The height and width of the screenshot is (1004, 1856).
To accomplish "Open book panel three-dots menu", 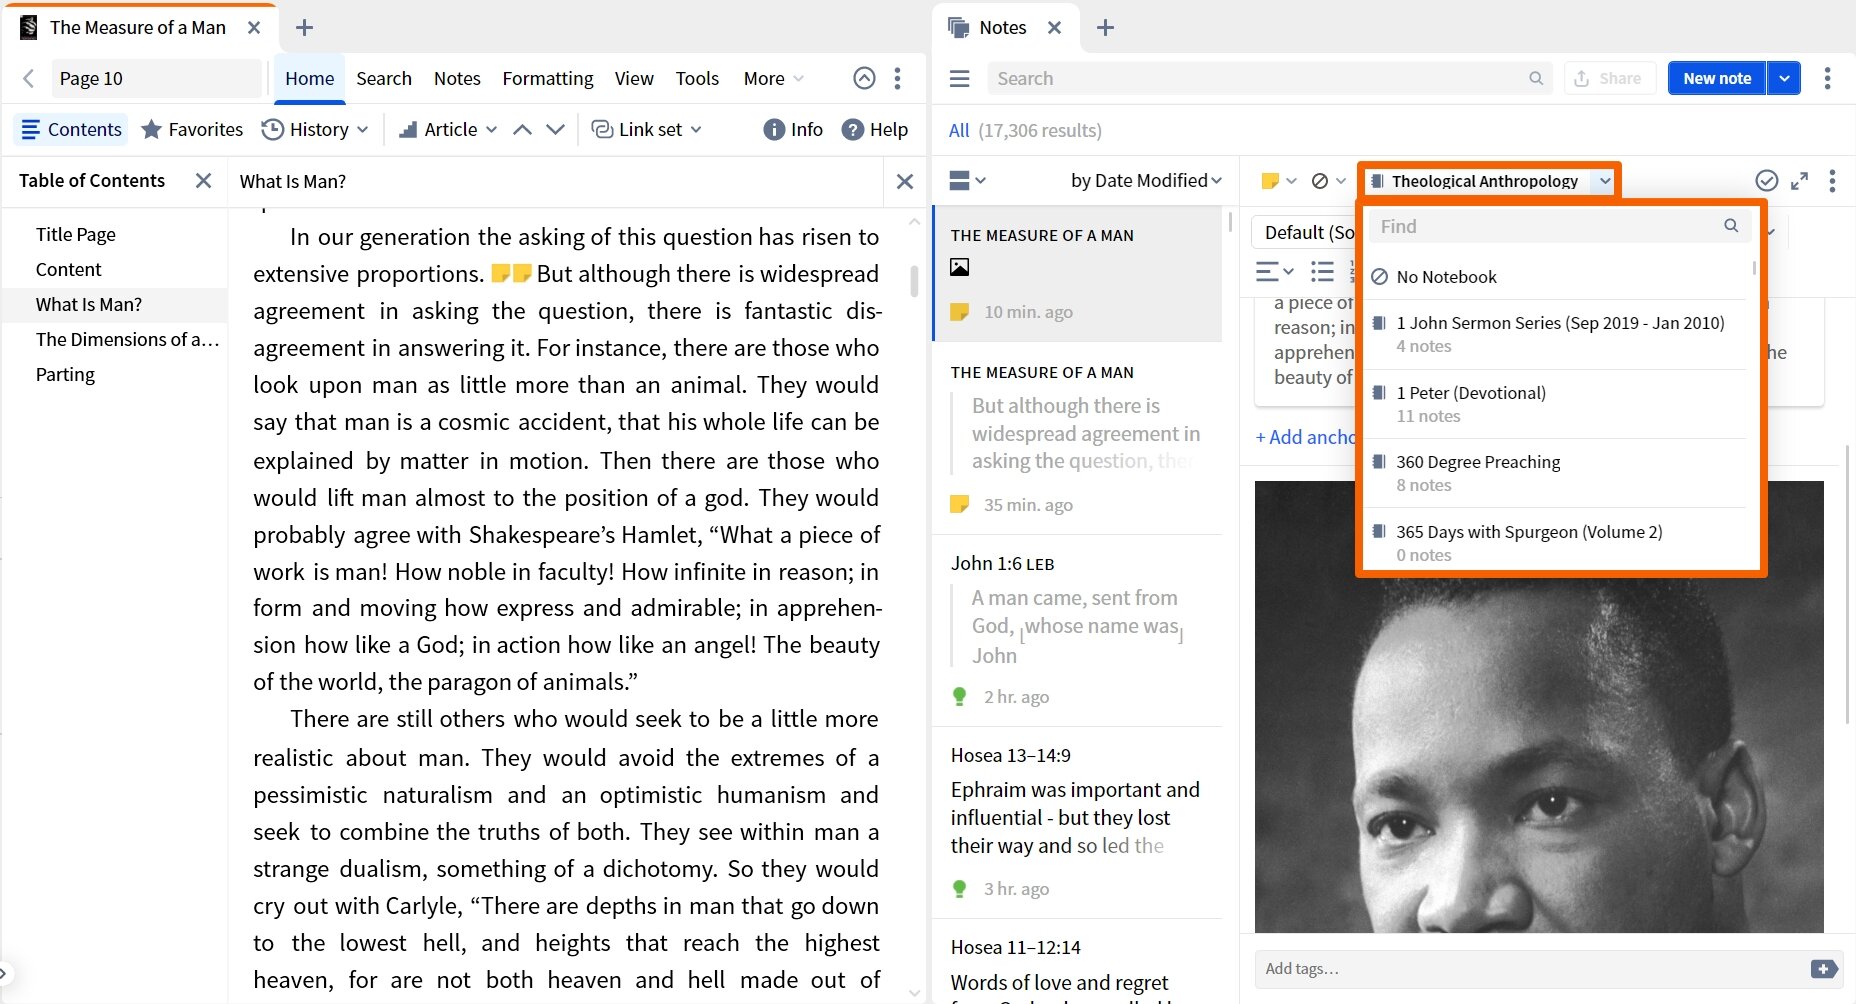I will (x=897, y=78).
